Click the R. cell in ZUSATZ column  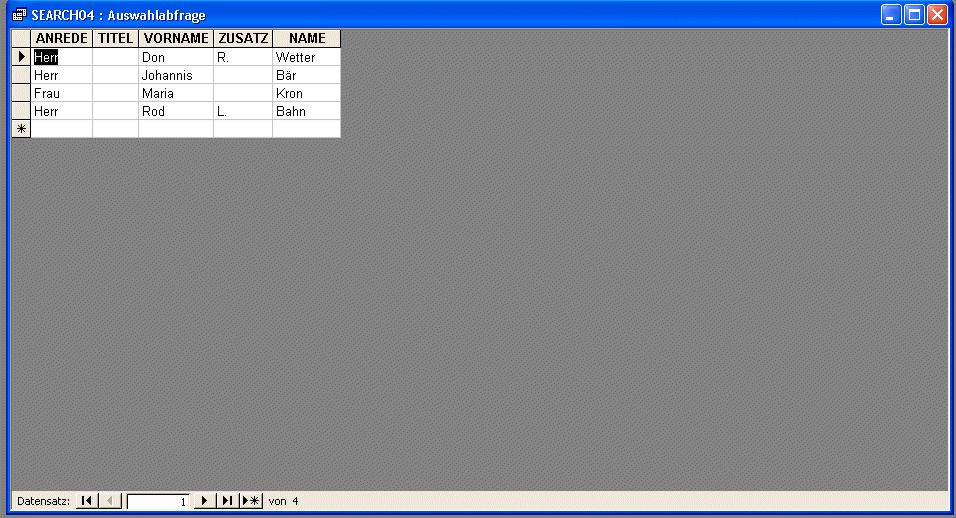click(x=243, y=57)
